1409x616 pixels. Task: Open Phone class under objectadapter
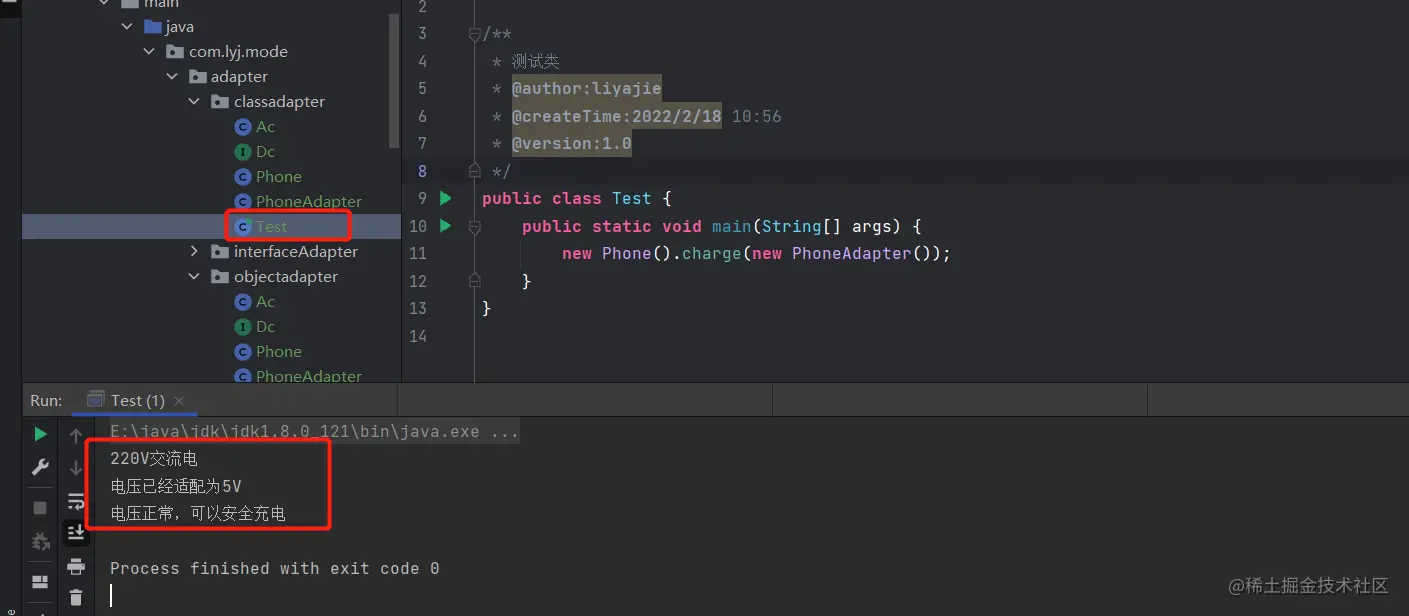(x=279, y=351)
